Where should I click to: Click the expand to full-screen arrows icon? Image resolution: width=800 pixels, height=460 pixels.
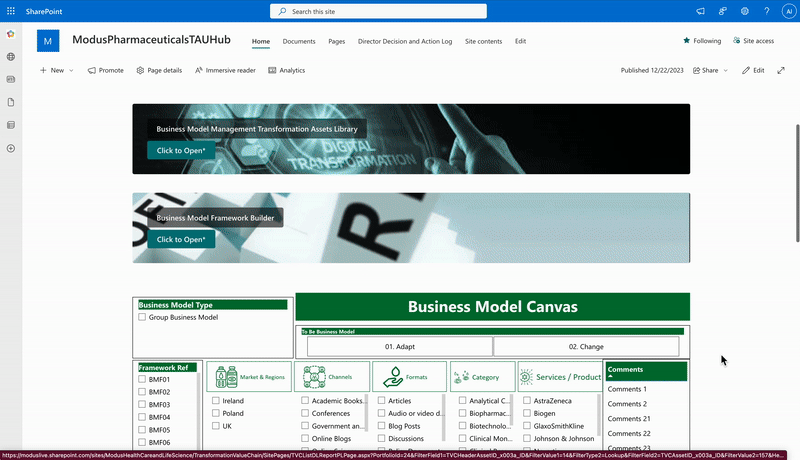tap(781, 70)
